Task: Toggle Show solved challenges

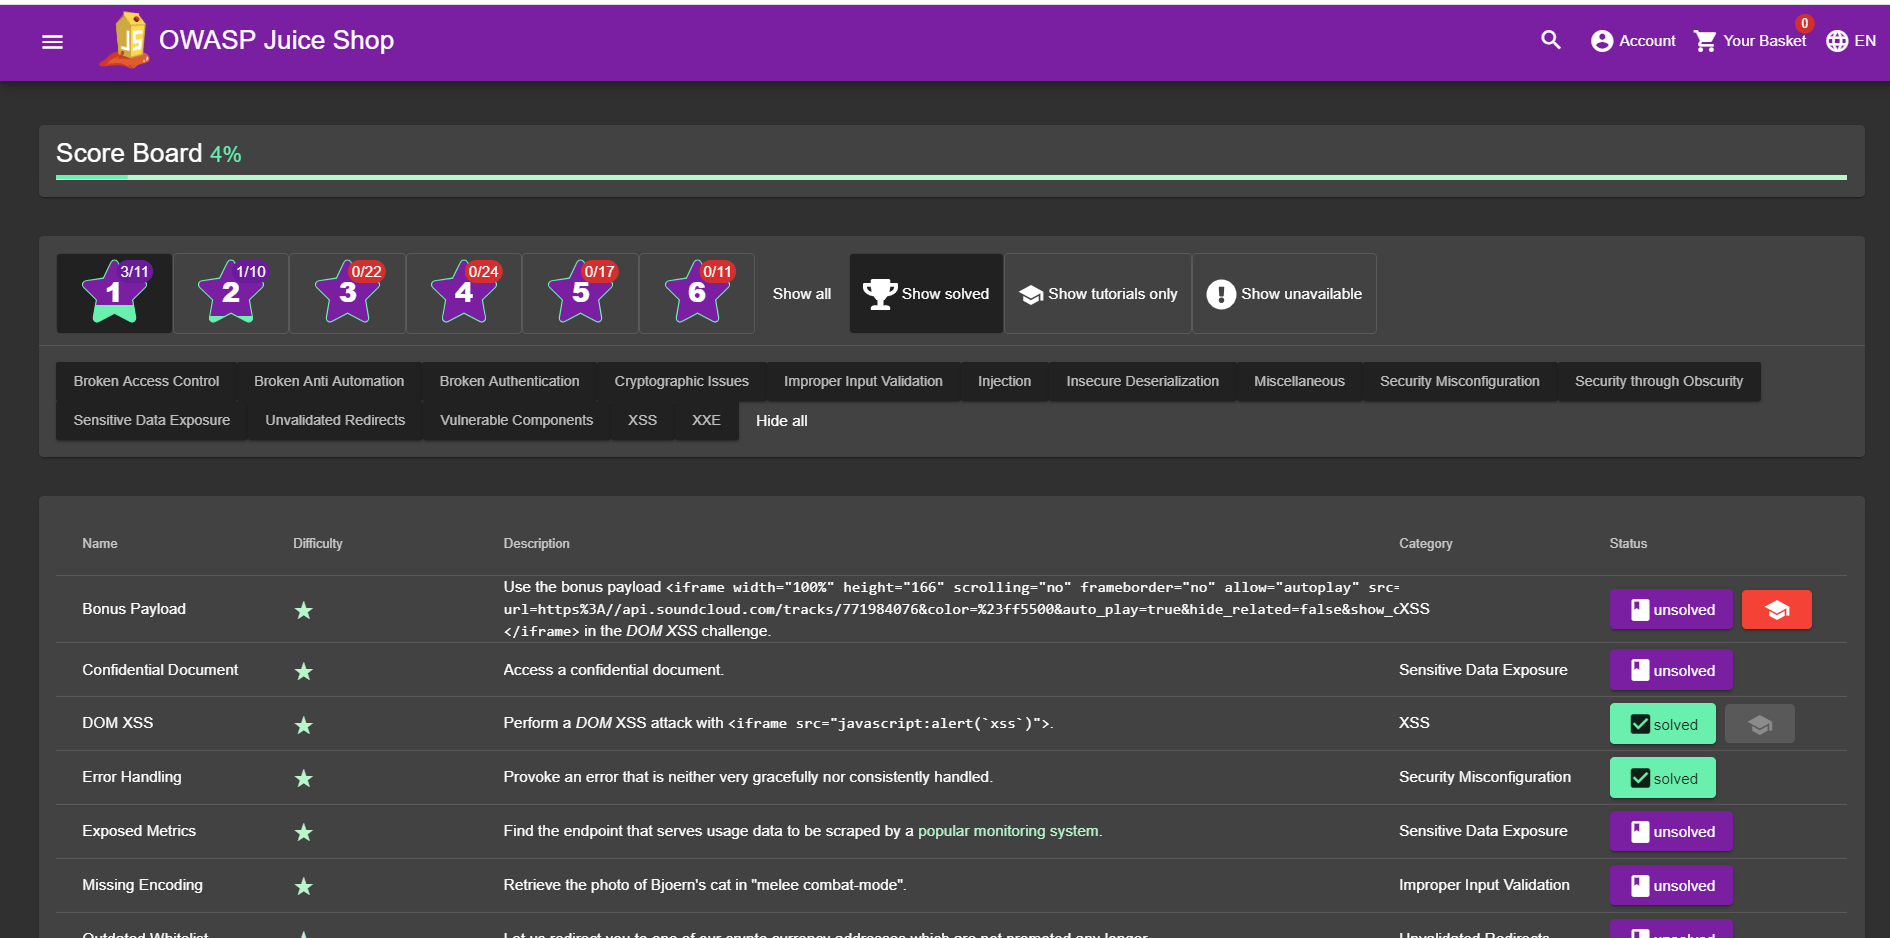Action: coord(926,294)
